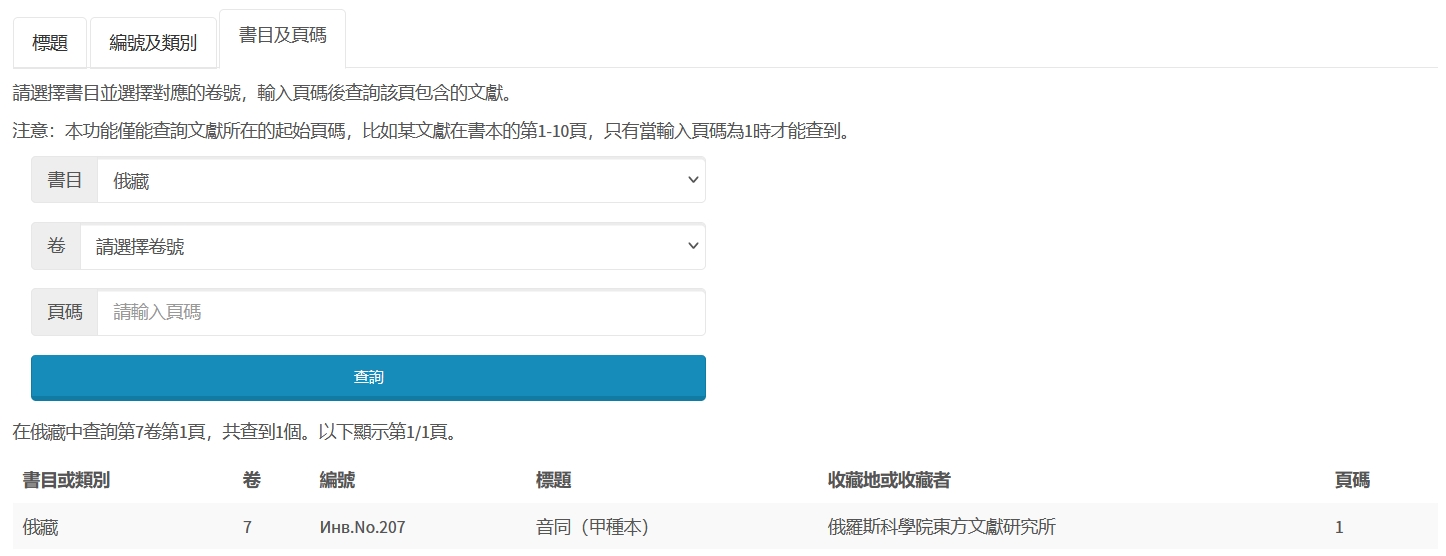This screenshot has height=556, width=1446.
Task: Click the 標題 column header in table
Action: point(553,480)
